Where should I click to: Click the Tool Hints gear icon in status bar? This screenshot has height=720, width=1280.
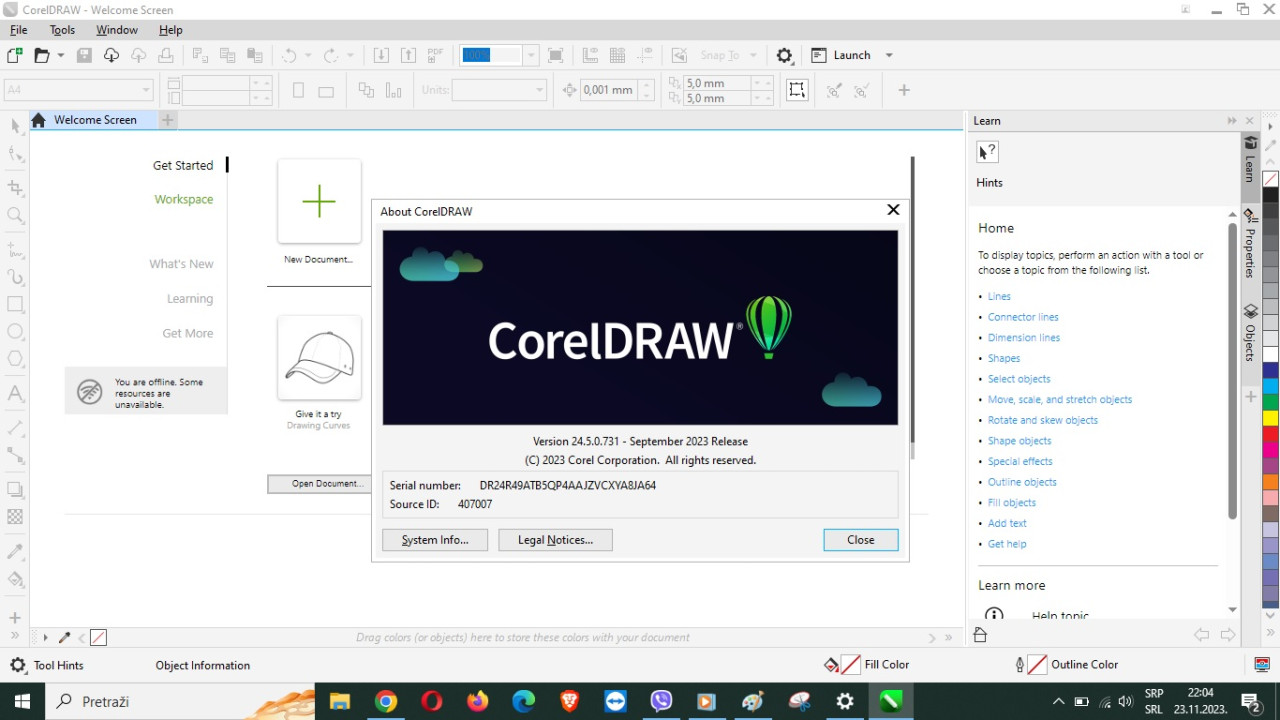pos(18,665)
